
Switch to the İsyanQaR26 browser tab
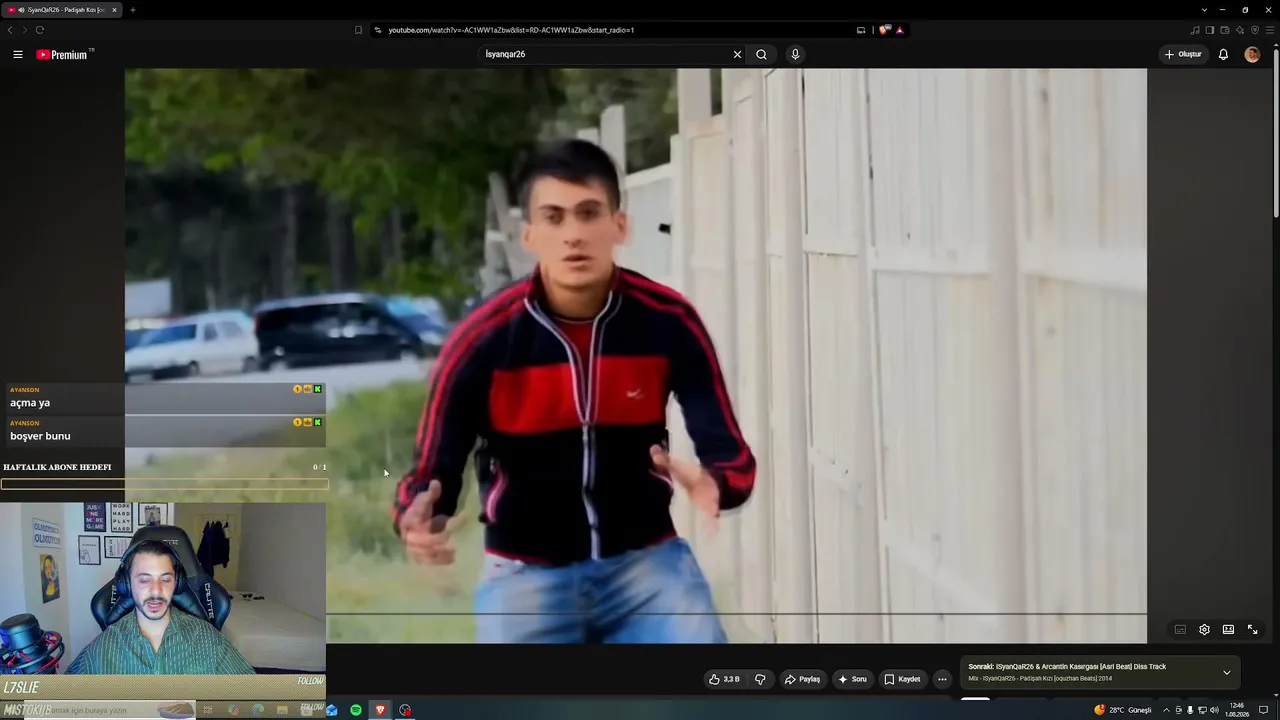pos(62,10)
